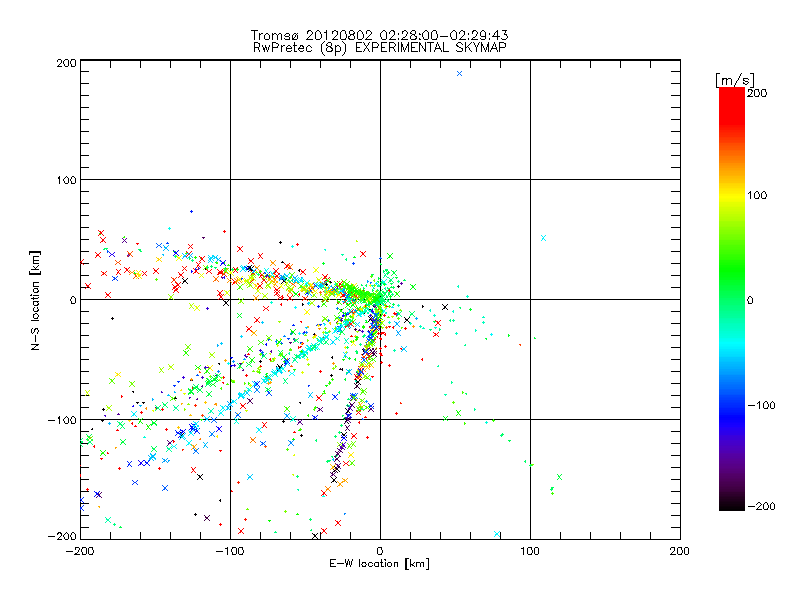Viewport: 800px width, 600px height.
Task: Click the y-axis tick label '100'
Action: click(66, 180)
